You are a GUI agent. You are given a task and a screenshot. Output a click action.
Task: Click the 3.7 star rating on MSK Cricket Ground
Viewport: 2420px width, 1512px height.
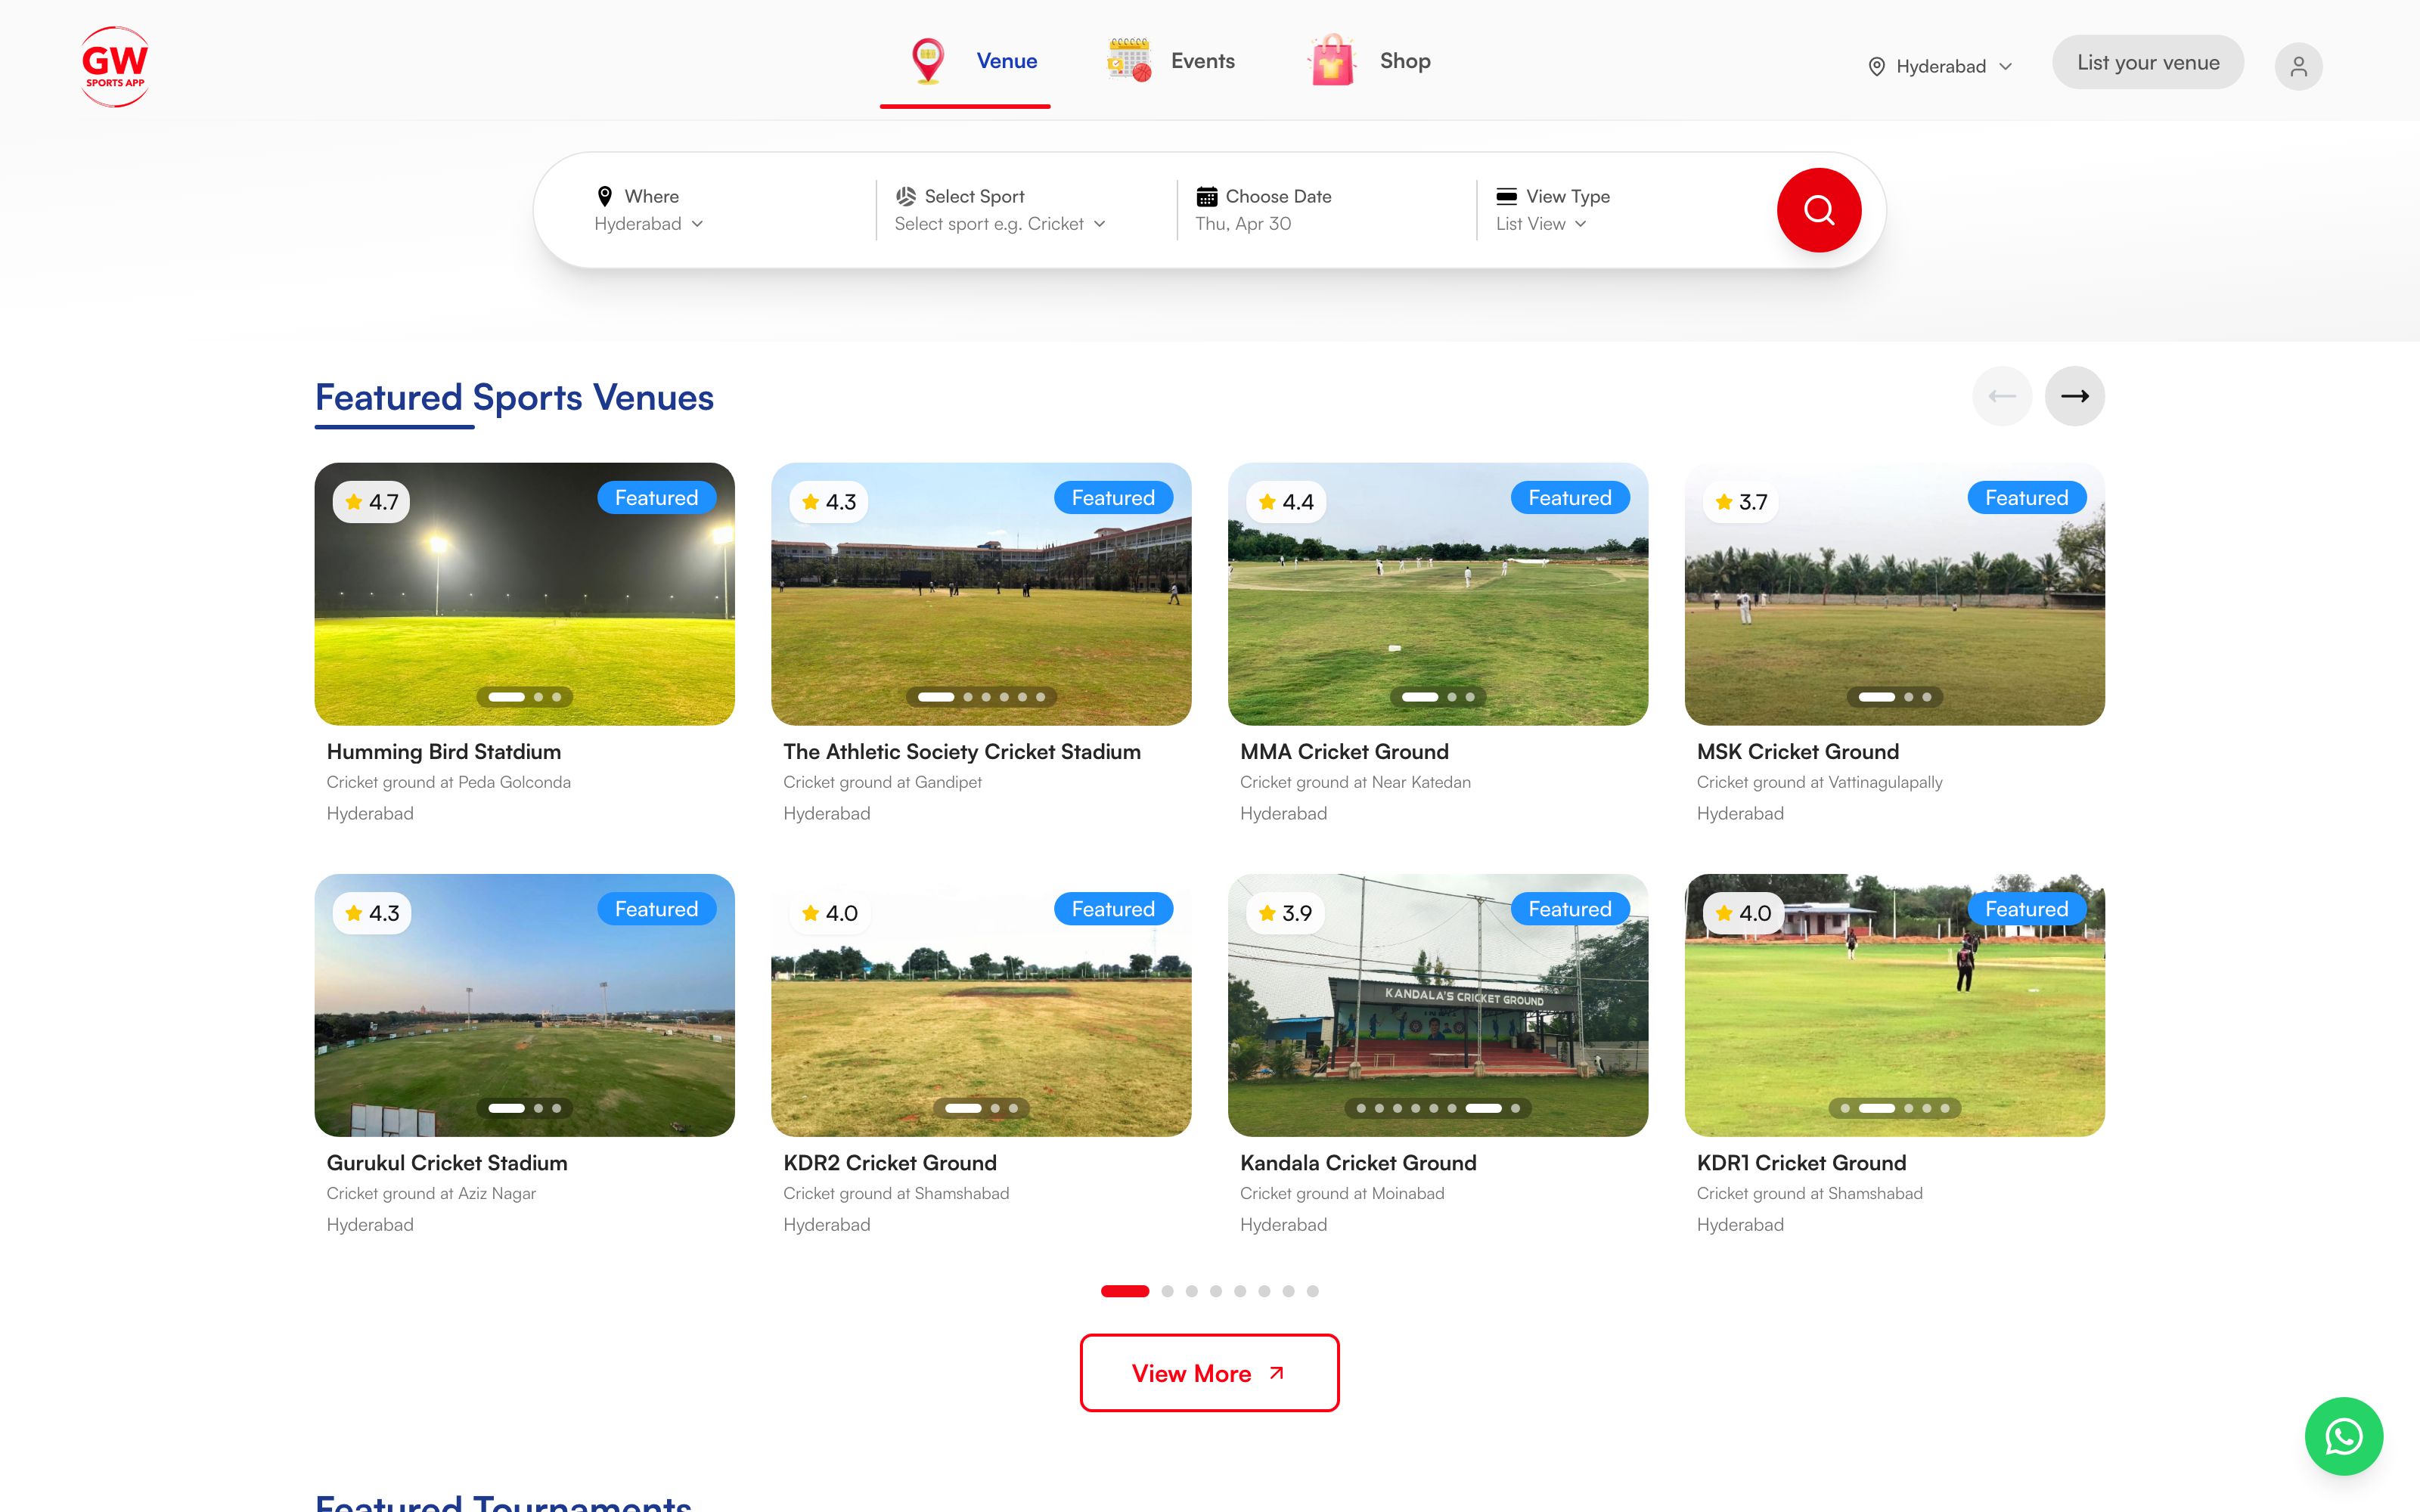1741,502
